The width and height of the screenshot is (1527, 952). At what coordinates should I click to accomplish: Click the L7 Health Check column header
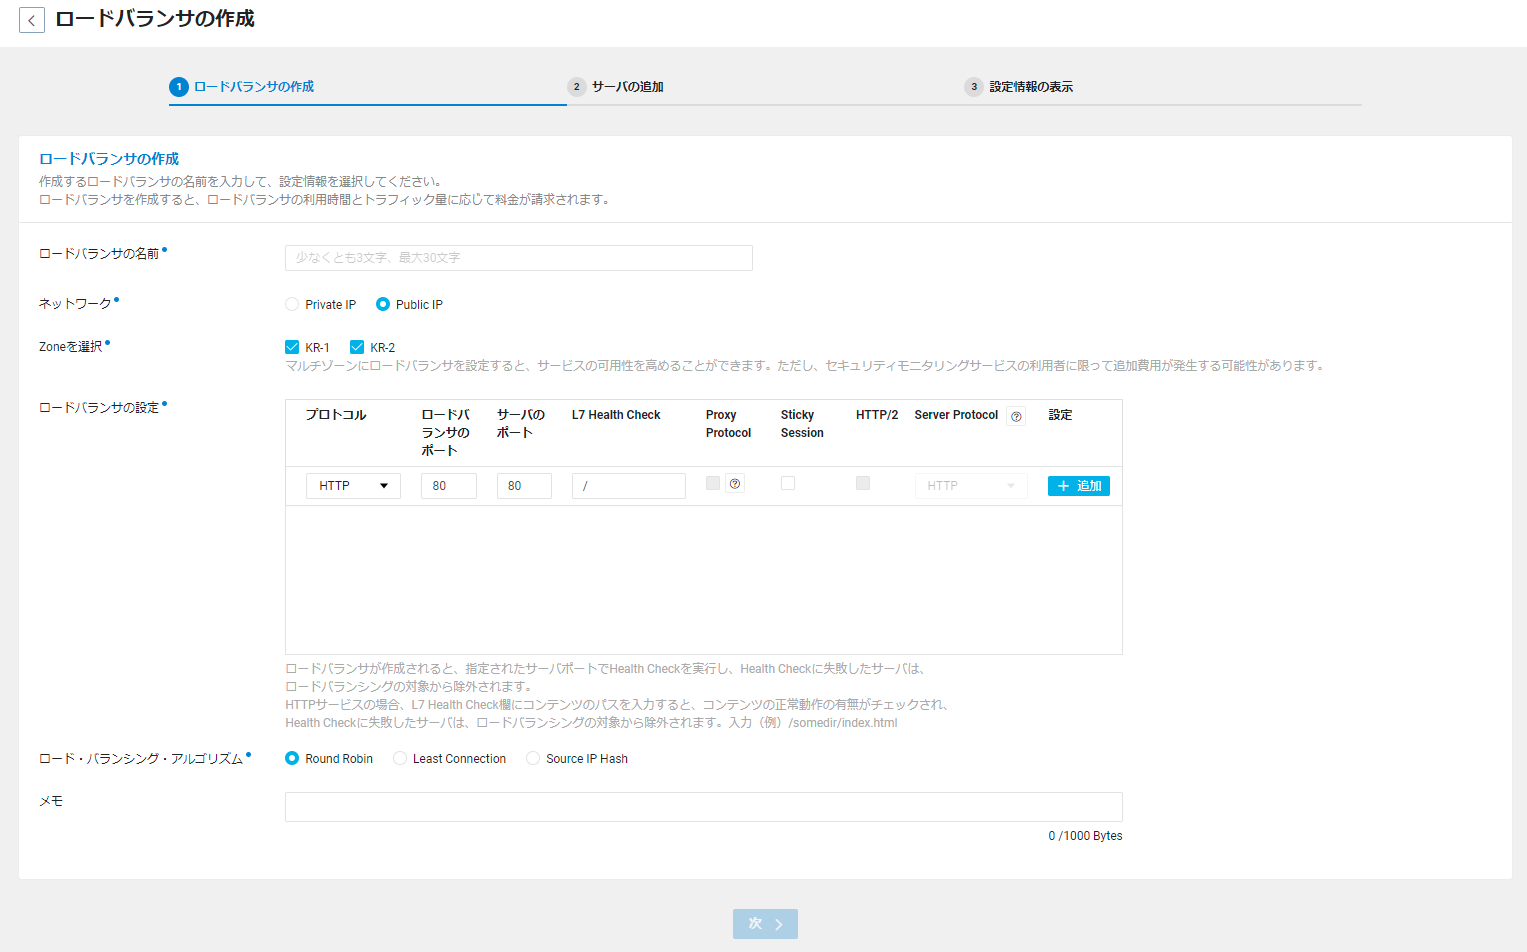tap(616, 415)
